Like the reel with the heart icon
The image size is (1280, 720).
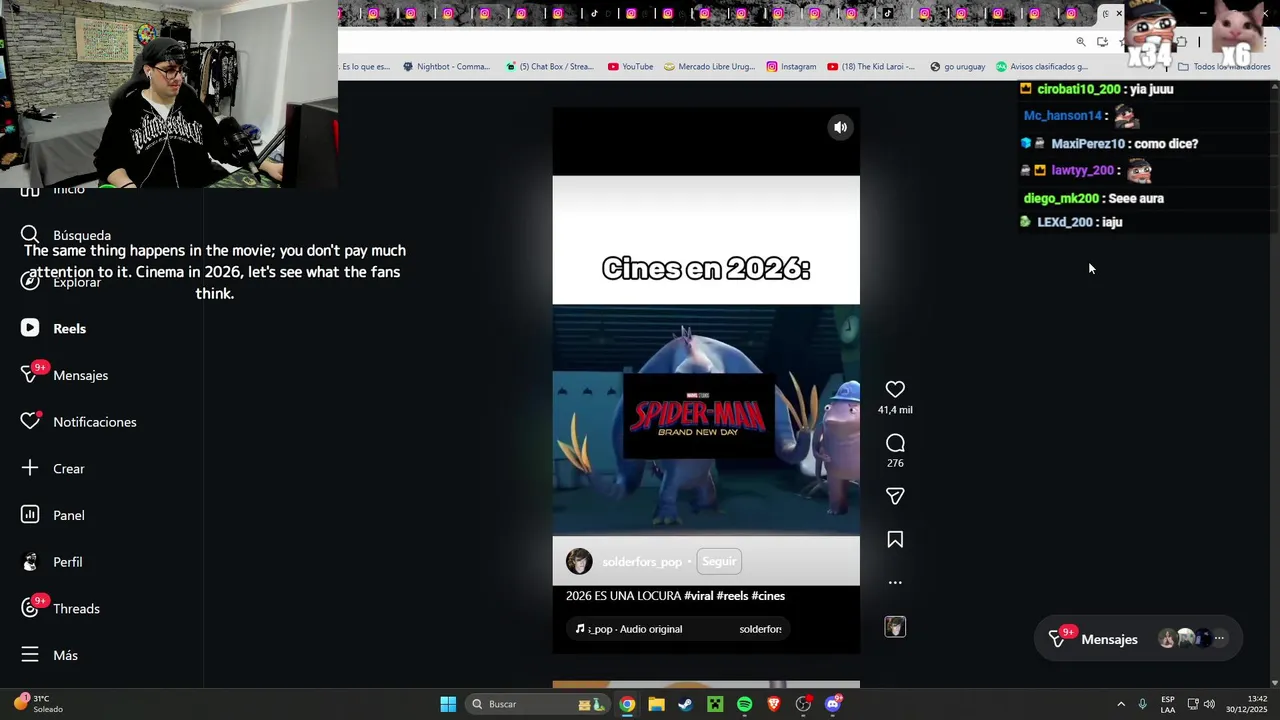coord(895,389)
